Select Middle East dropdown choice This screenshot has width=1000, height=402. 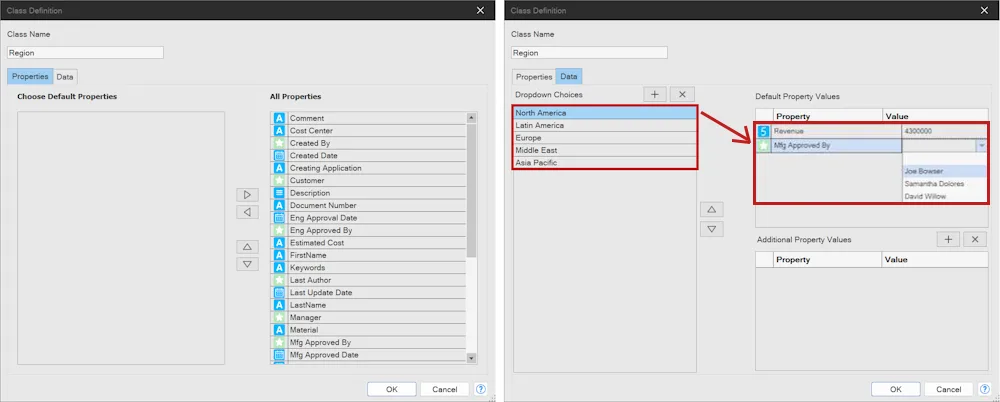[605, 151]
